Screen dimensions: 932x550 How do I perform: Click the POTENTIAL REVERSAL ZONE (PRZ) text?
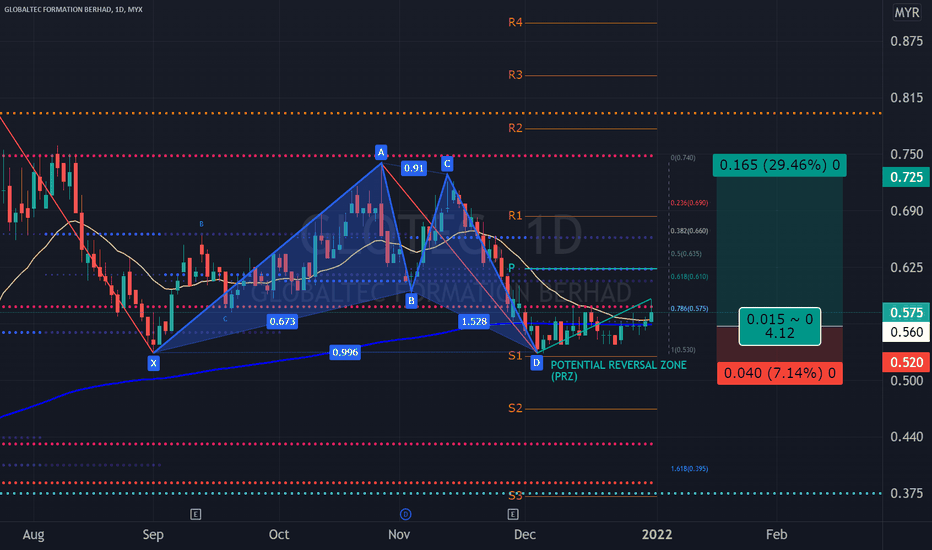click(618, 370)
